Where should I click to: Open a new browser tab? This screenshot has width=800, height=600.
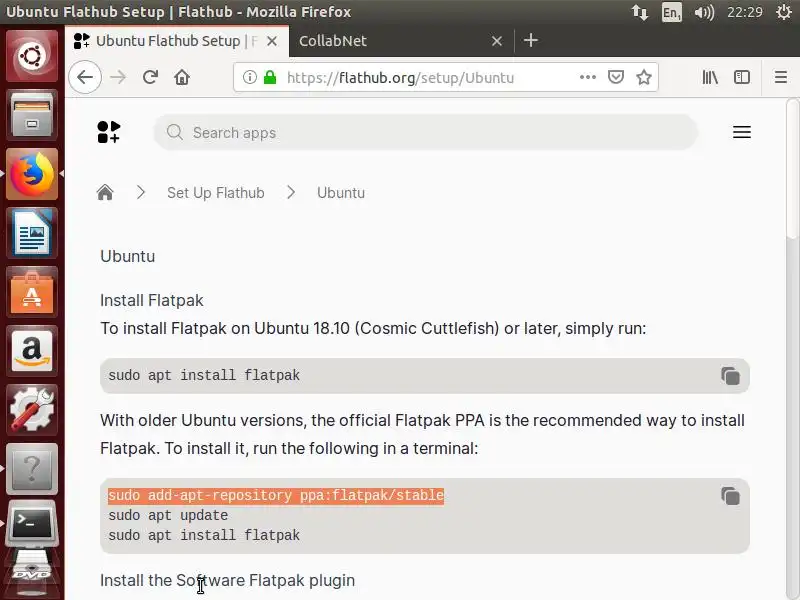pyautogui.click(x=531, y=40)
